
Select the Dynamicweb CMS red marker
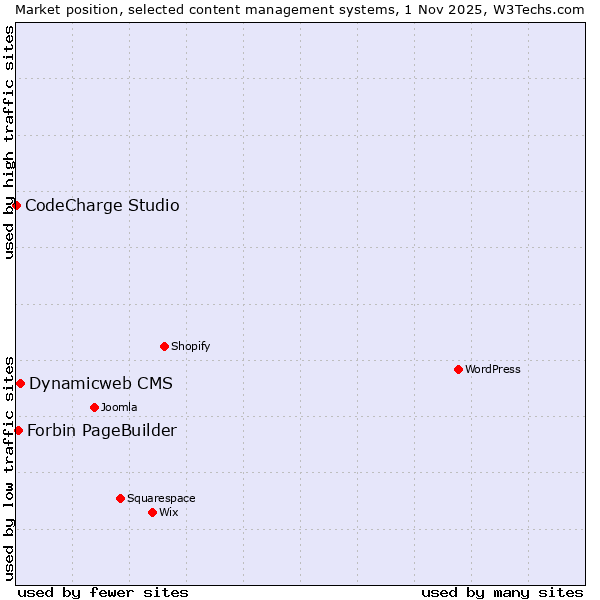coord(20,383)
